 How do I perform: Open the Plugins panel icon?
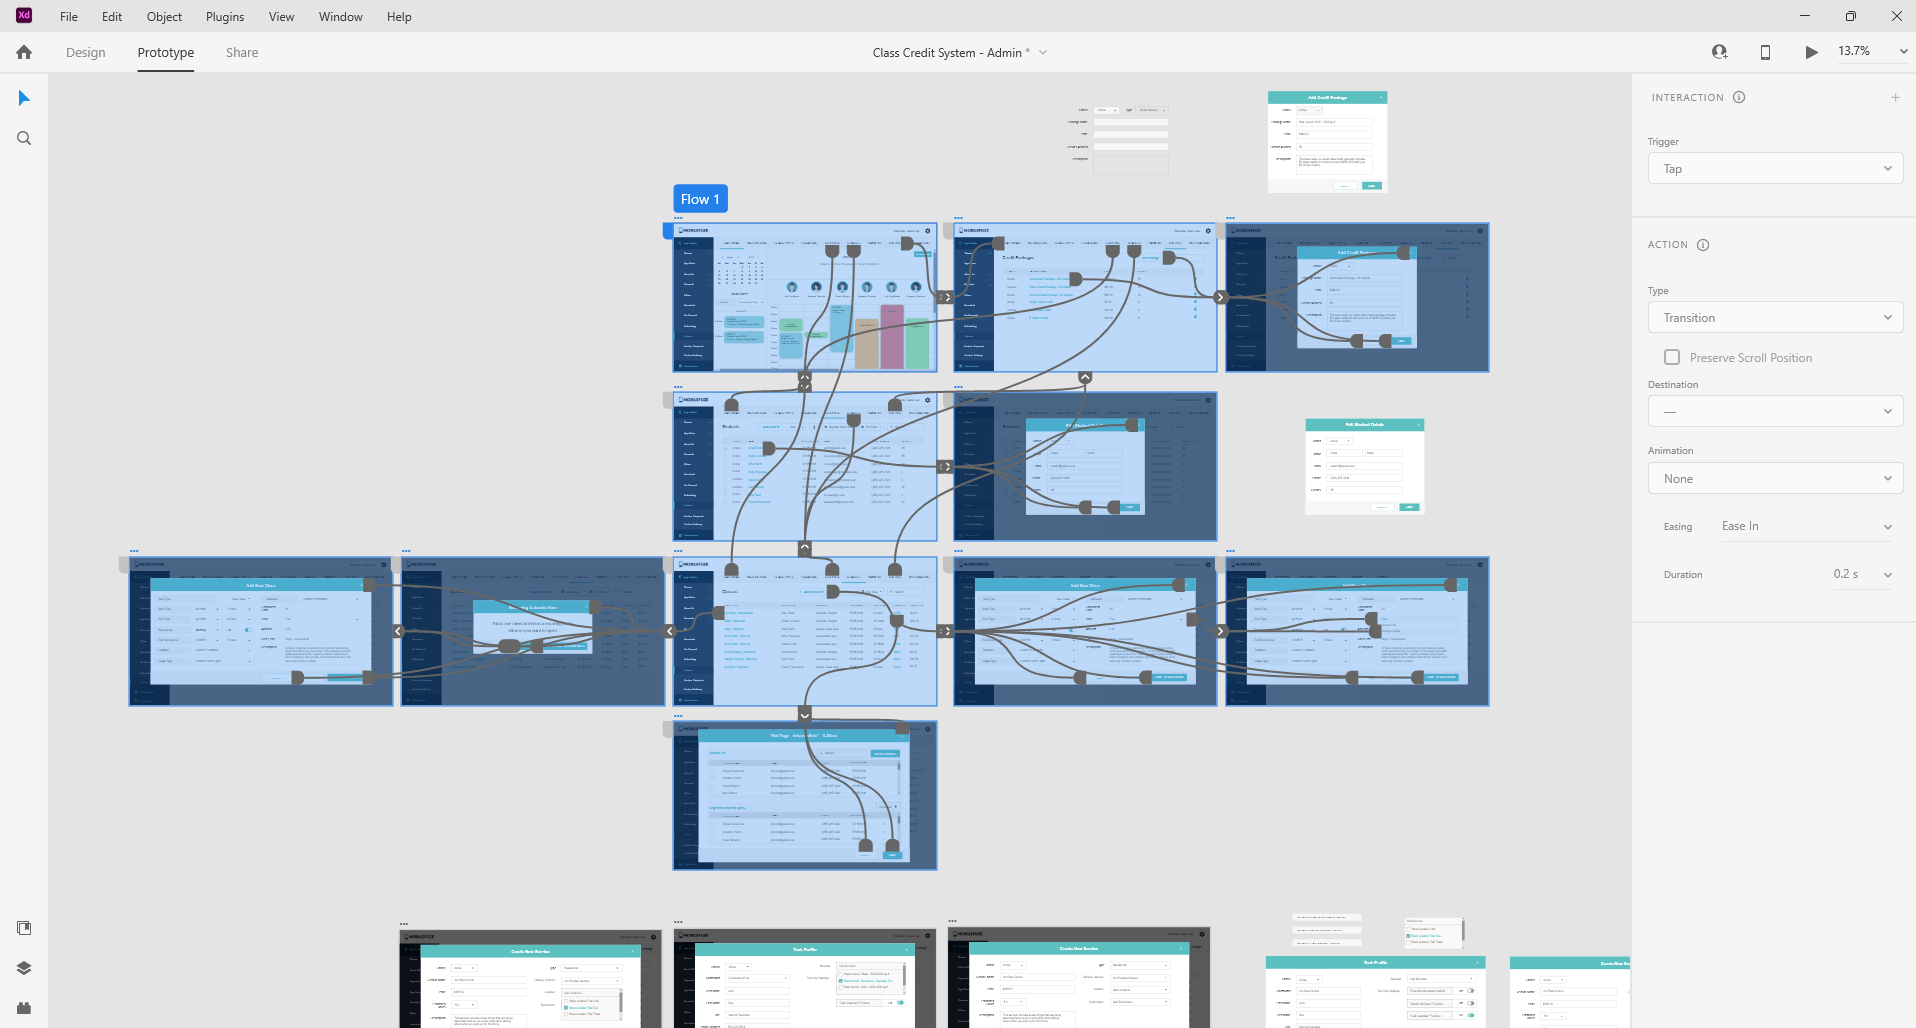click(24, 1007)
